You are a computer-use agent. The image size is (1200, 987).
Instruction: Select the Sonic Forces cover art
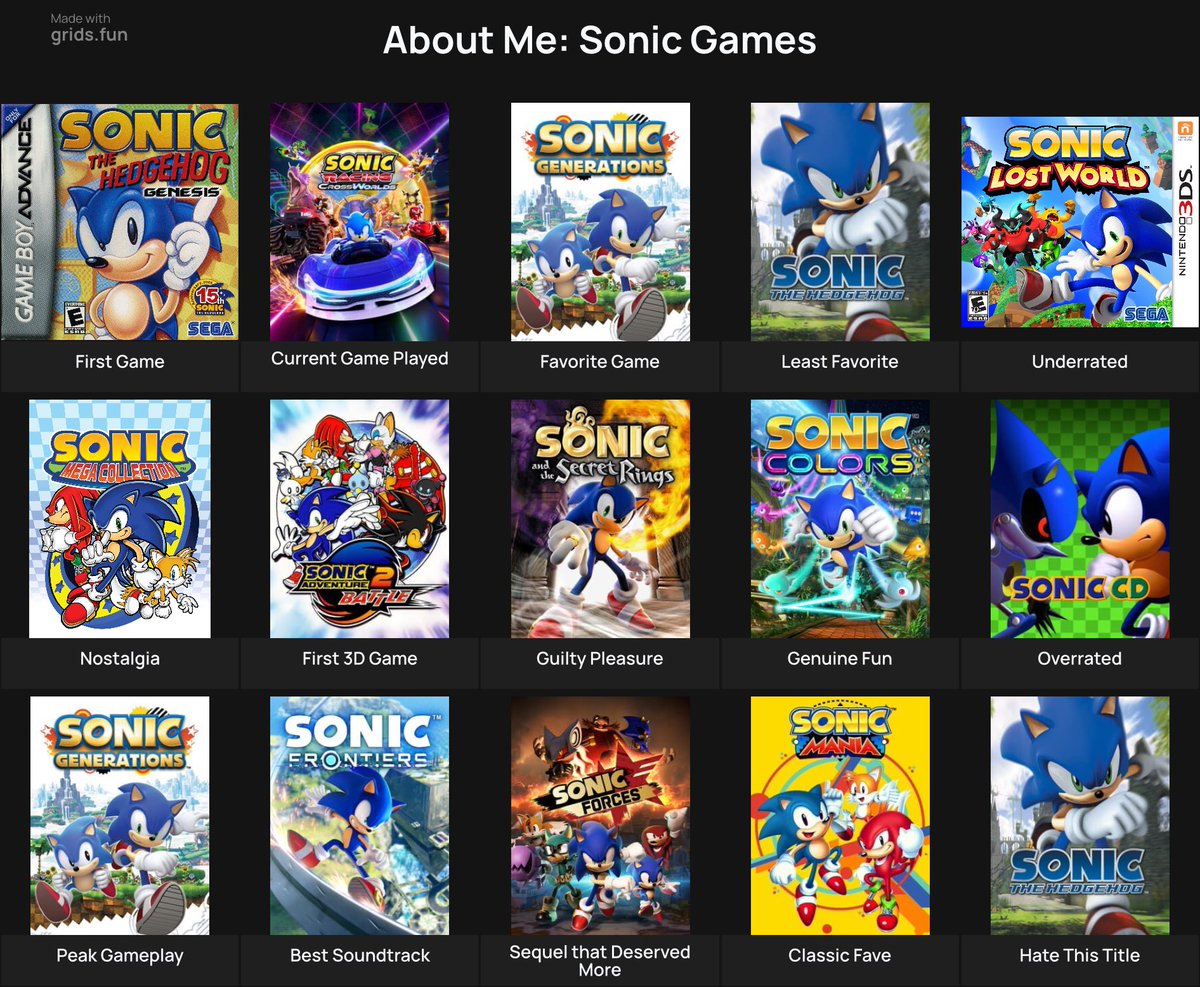(600, 816)
